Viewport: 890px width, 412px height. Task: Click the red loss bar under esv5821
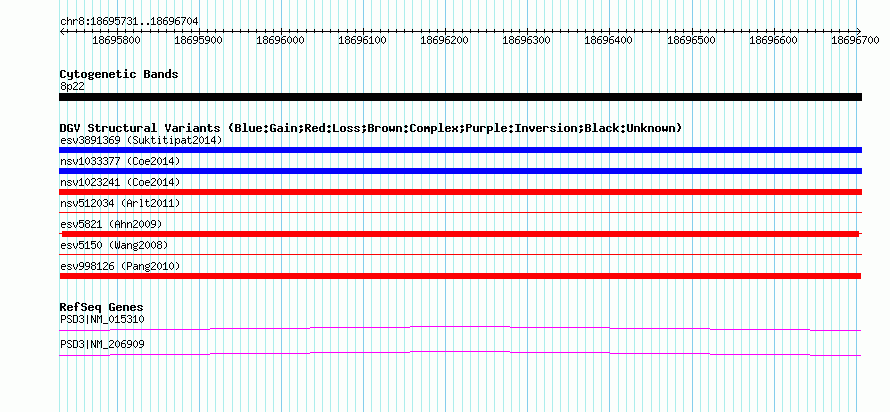tap(460, 234)
